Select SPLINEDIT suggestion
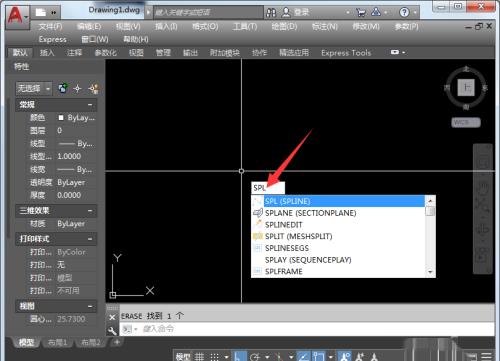Viewport: 500px width, 361px height. [x=338, y=225]
